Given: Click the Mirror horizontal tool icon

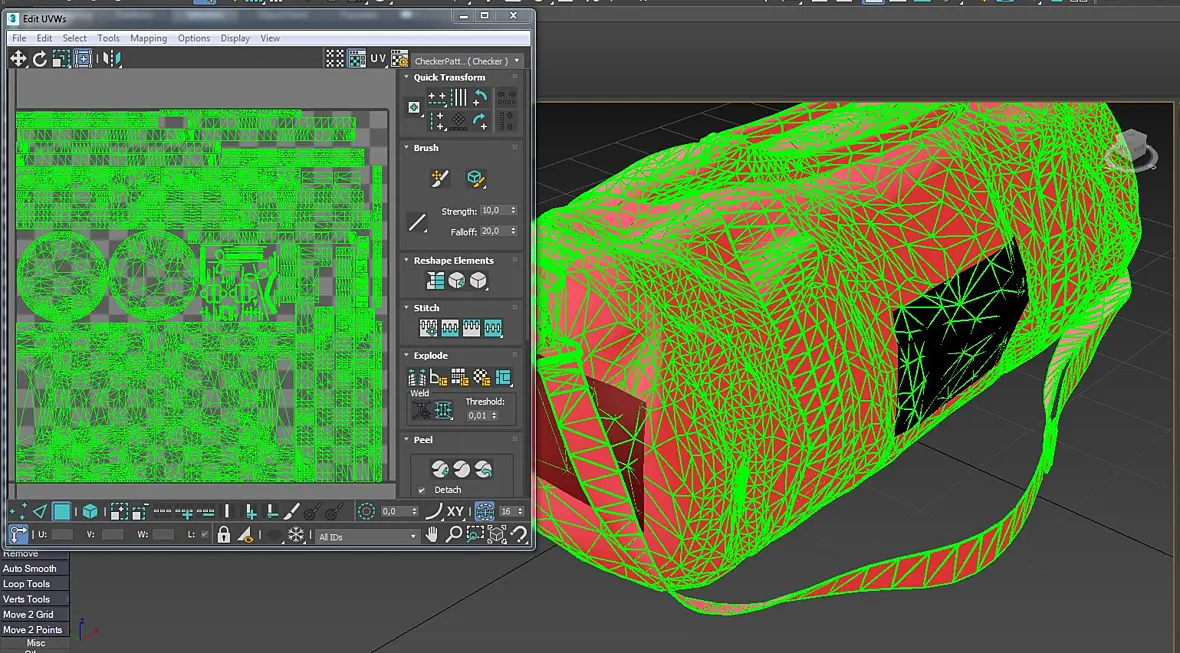Looking at the screenshot, I should (x=111, y=59).
